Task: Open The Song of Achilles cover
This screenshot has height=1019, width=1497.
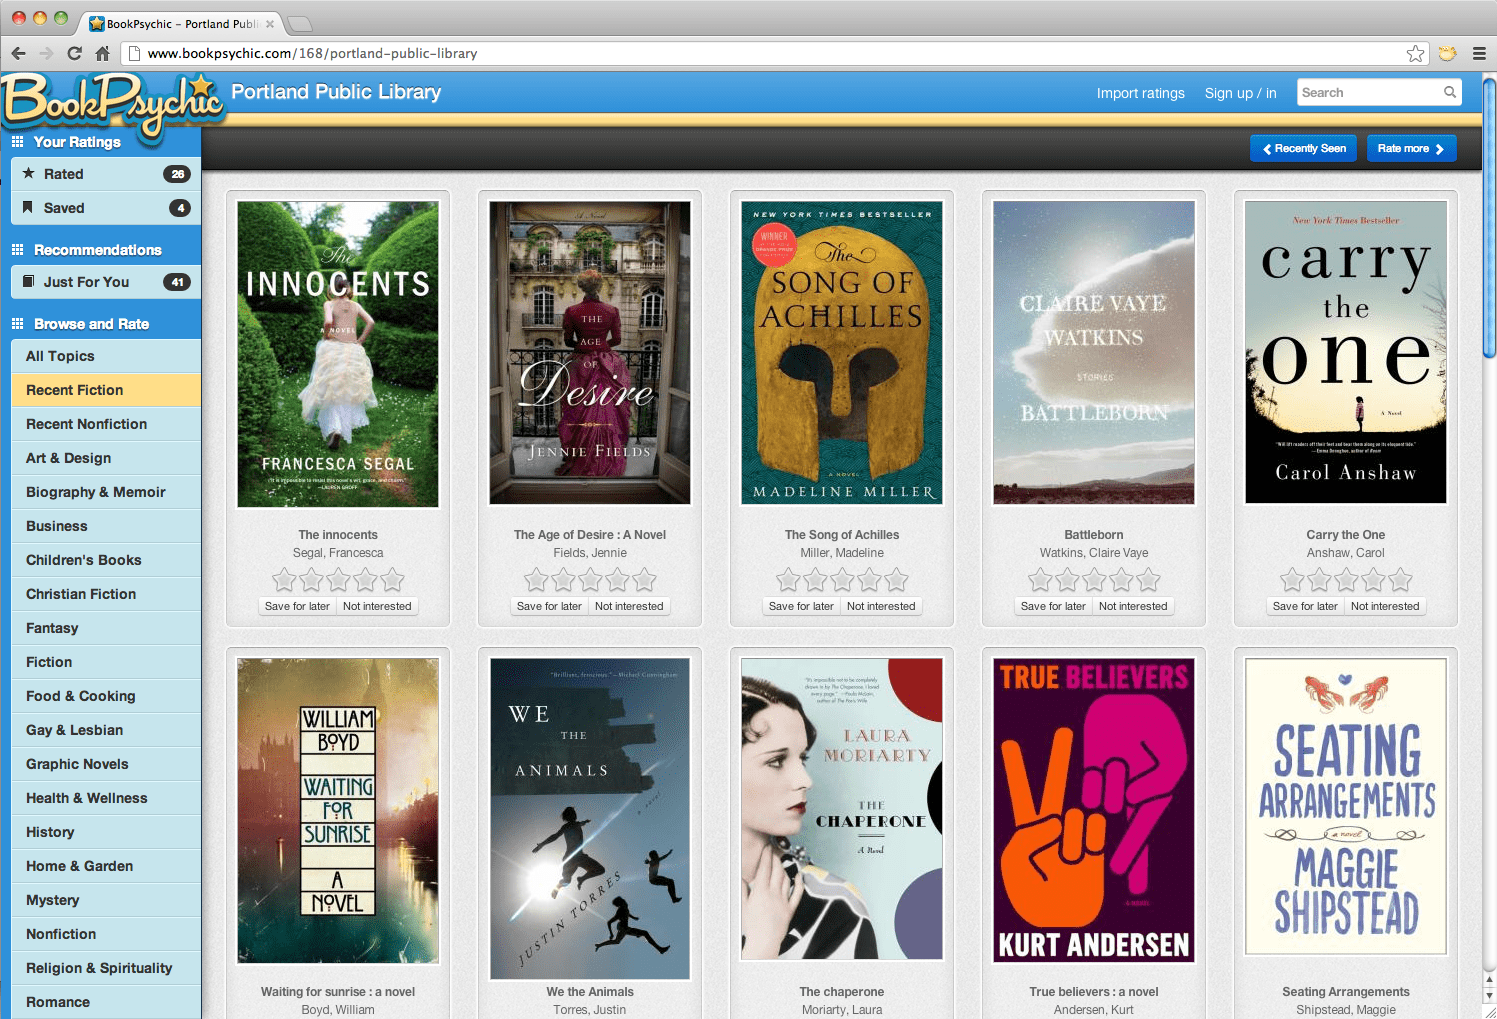Action: click(842, 353)
